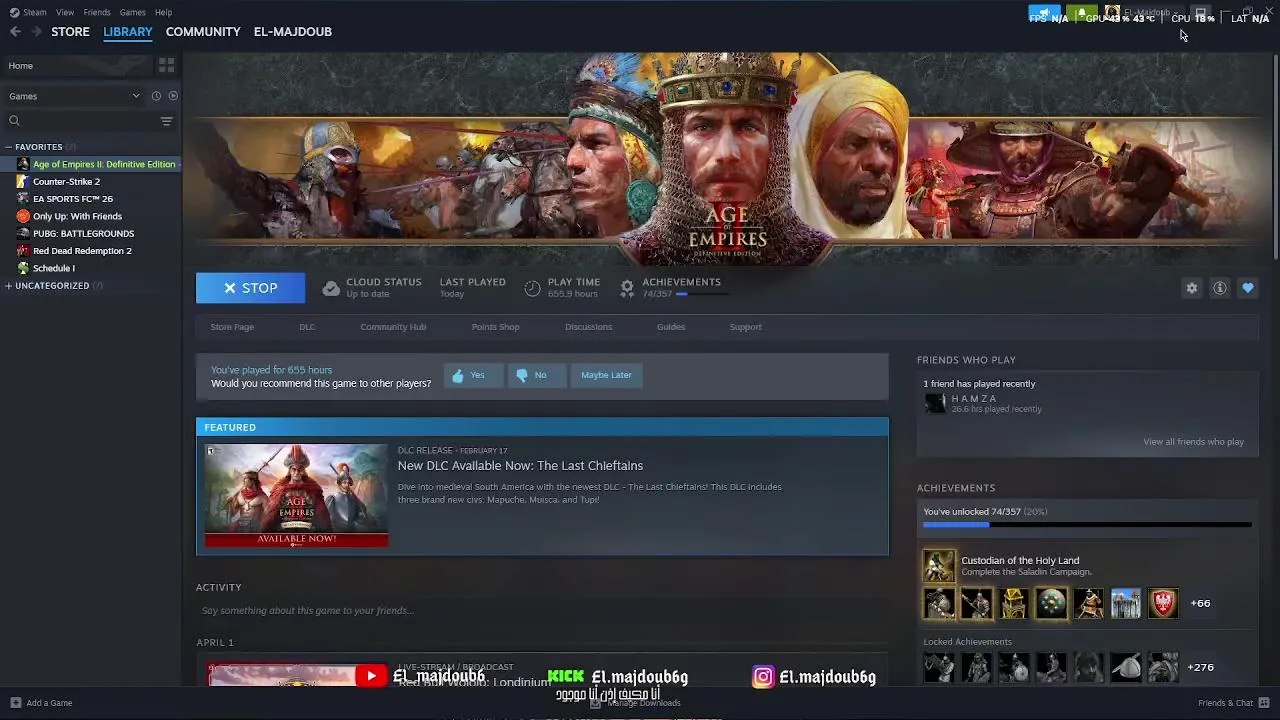Open the Help menu

tap(163, 12)
